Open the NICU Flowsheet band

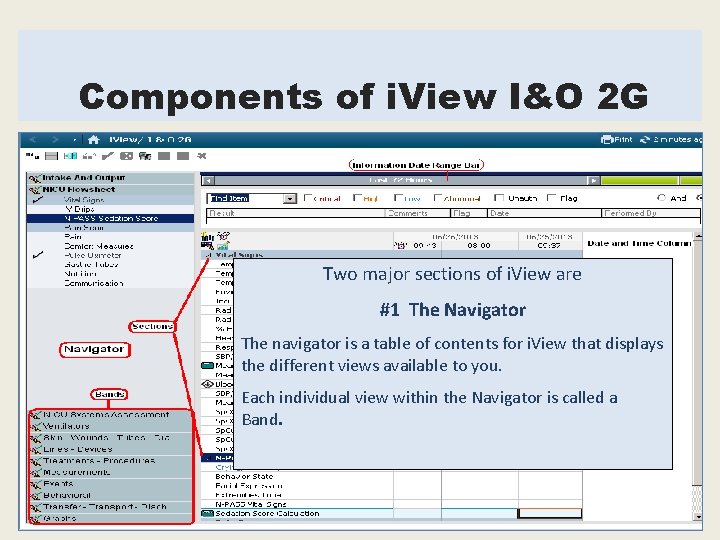pyautogui.click(x=111, y=190)
